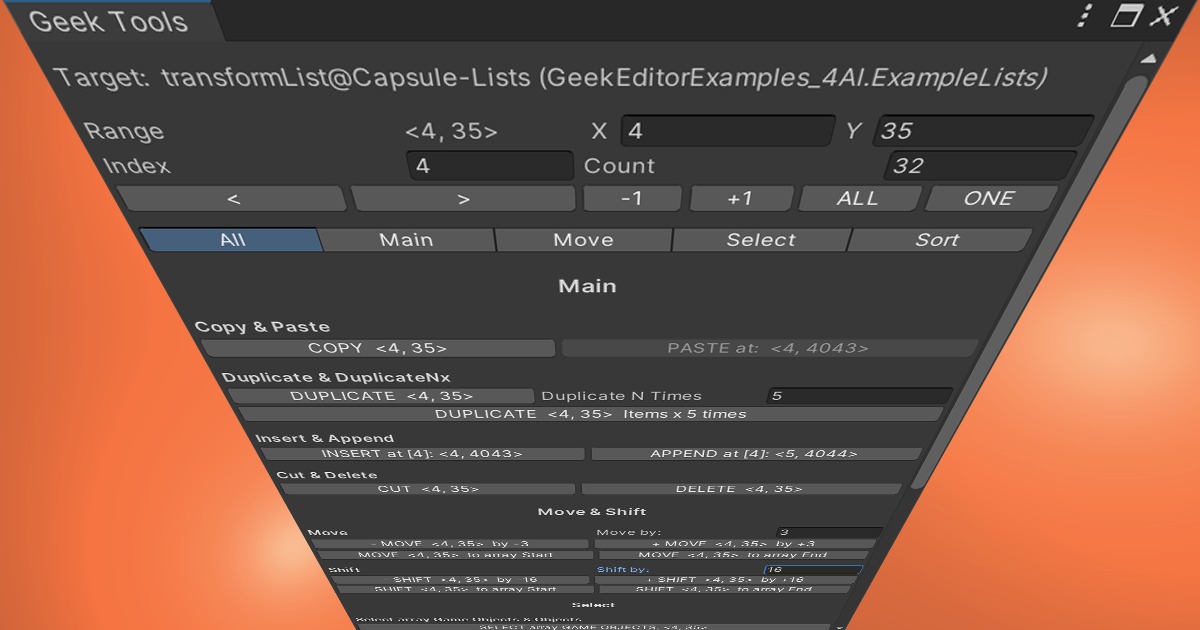Click the Move by input field

pyautogui.click(x=829, y=532)
